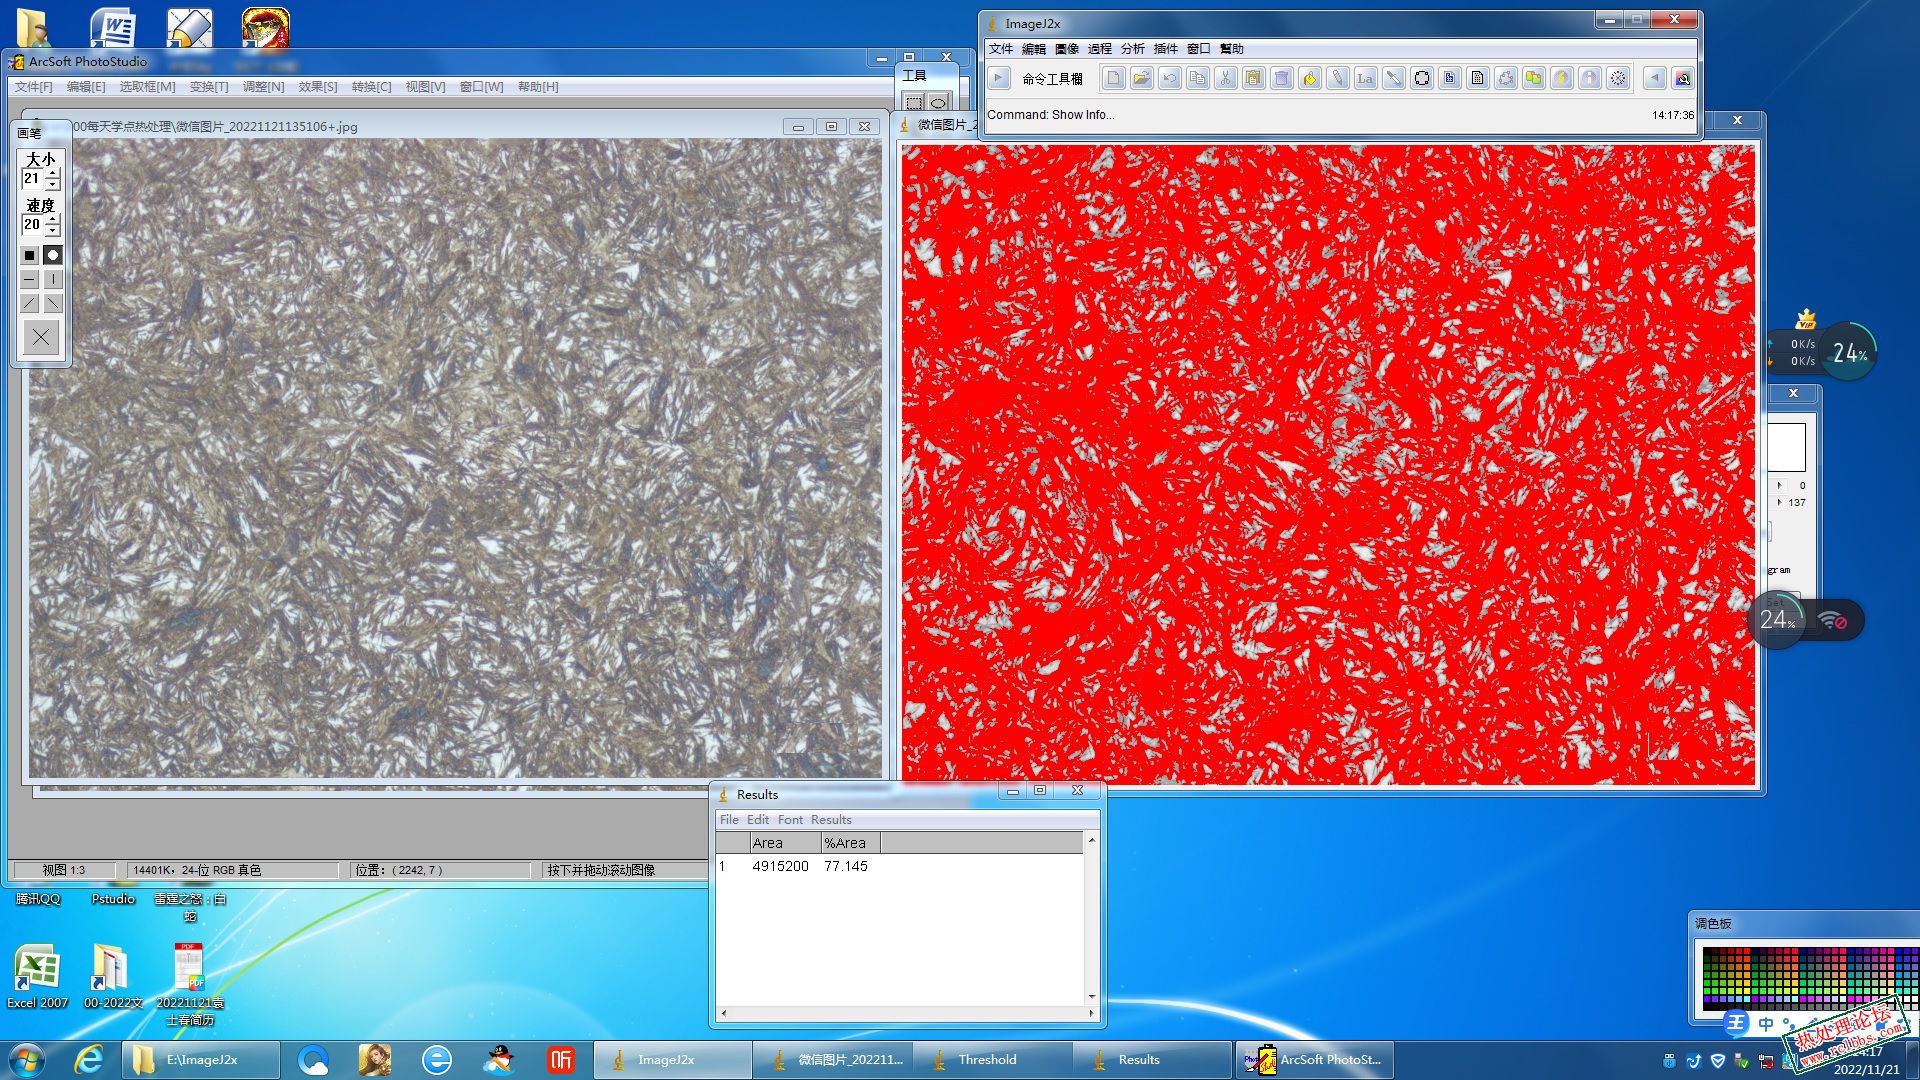Click the brush 大小 value field showing 21
The width and height of the screenshot is (1920, 1080).
tap(33, 179)
